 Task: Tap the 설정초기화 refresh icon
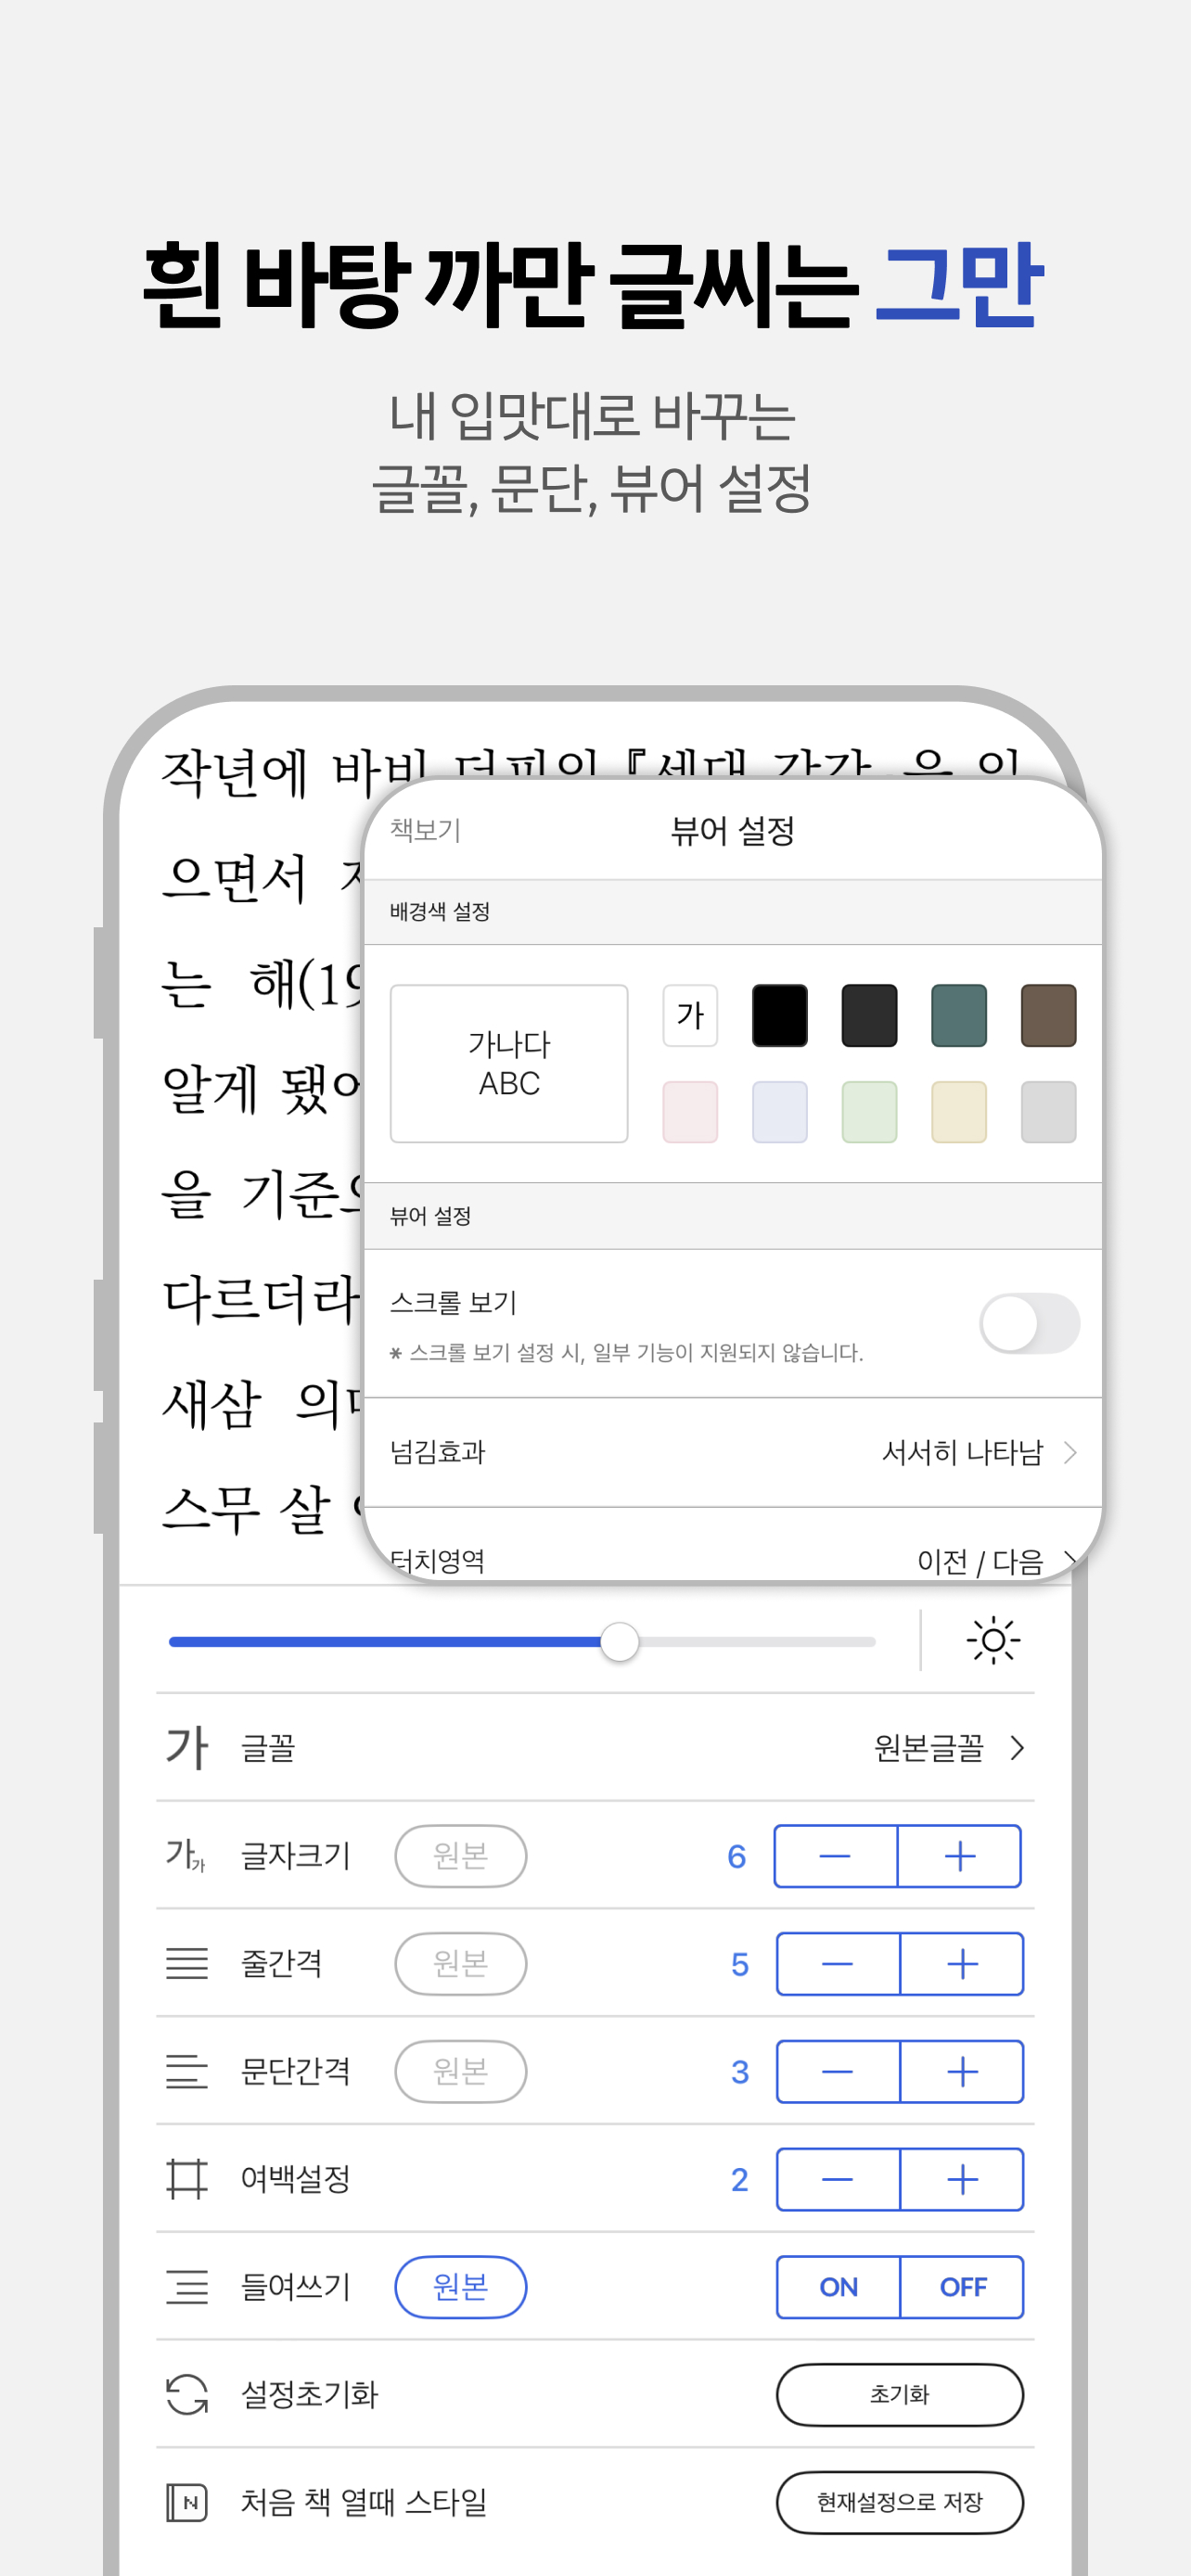(x=187, y=2394)
